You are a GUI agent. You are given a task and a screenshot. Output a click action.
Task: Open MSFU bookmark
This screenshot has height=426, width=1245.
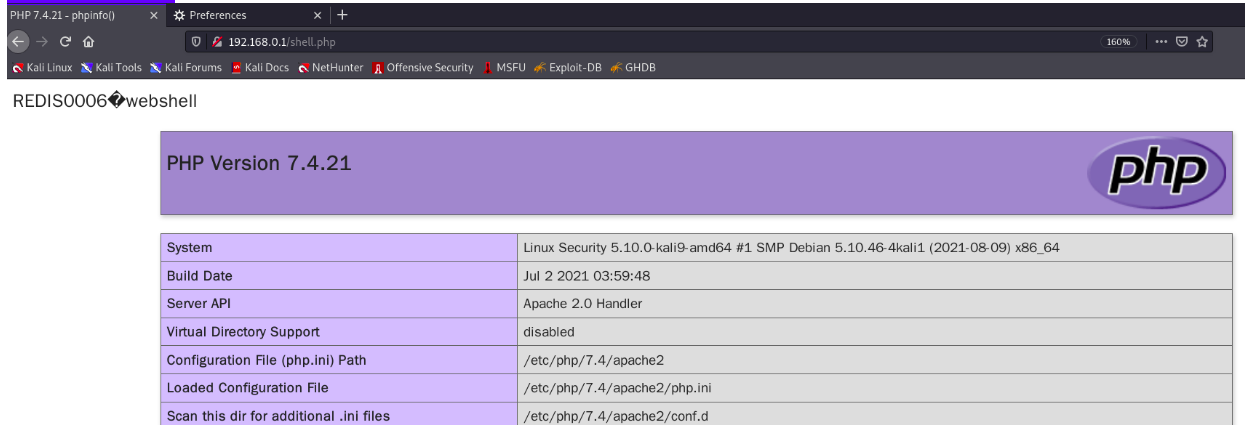click(x=503, y=68)
